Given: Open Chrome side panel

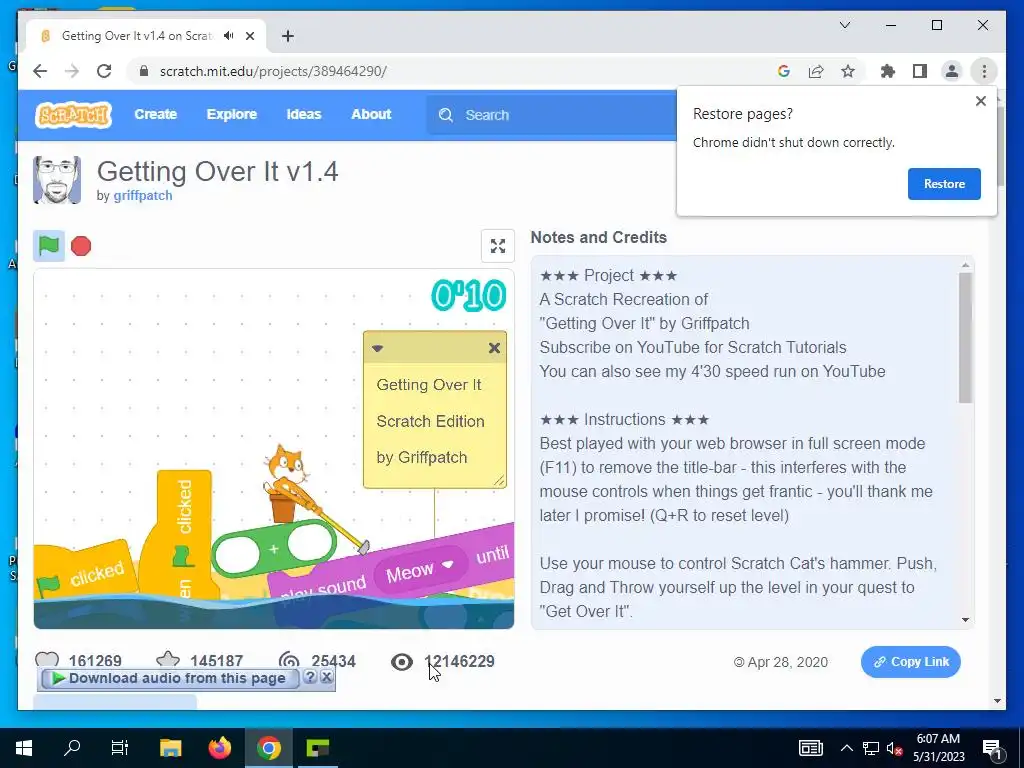Looking at the screenshot, I should point(920,71).
